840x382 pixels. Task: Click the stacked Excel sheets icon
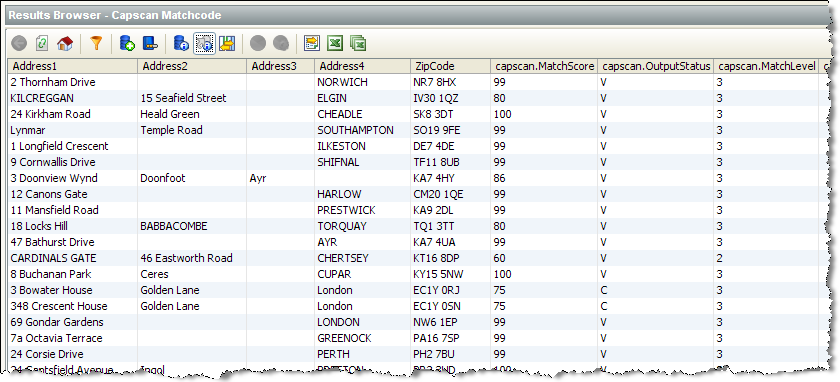point(358,43)
